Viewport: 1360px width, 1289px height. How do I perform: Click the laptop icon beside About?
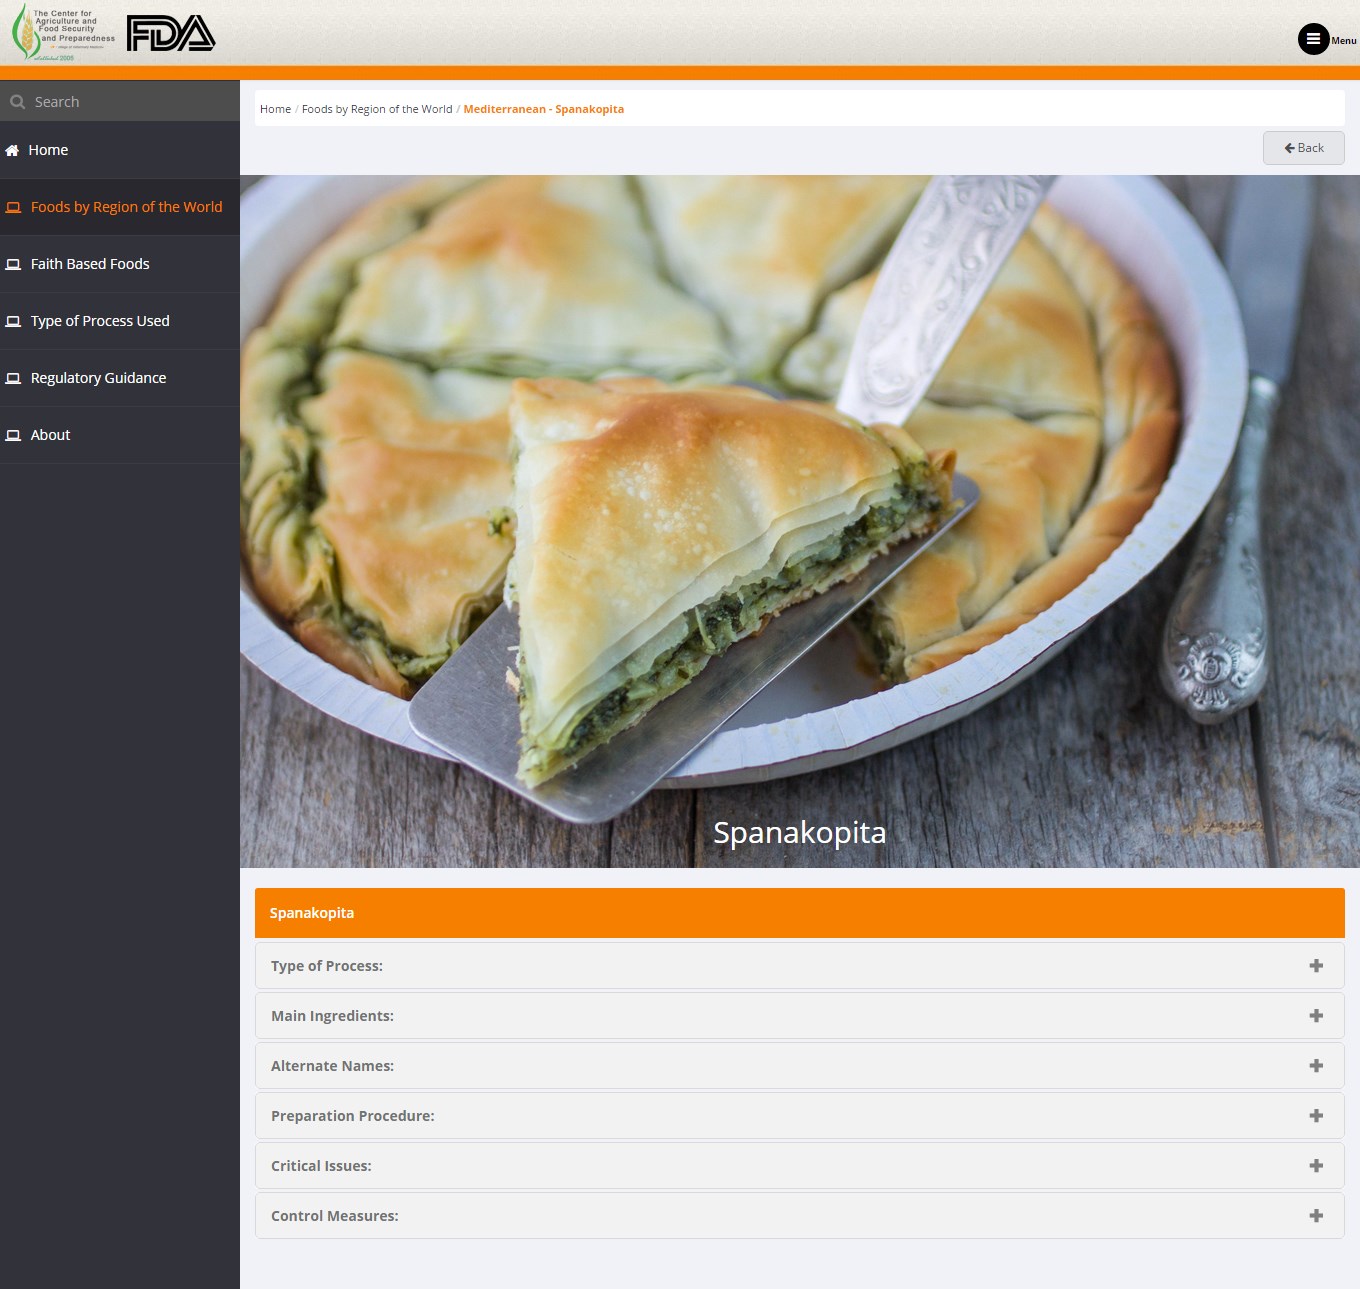click(13, 435)
